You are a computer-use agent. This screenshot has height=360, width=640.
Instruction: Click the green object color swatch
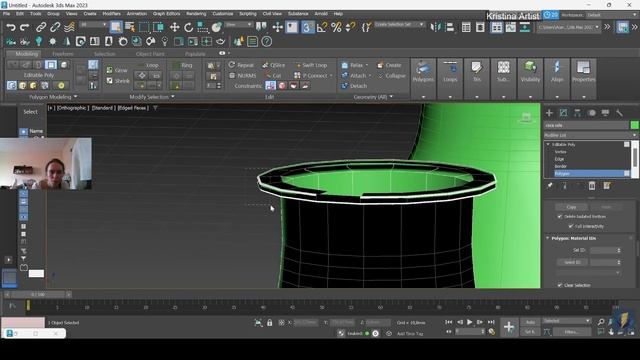[x=634, y=125]
